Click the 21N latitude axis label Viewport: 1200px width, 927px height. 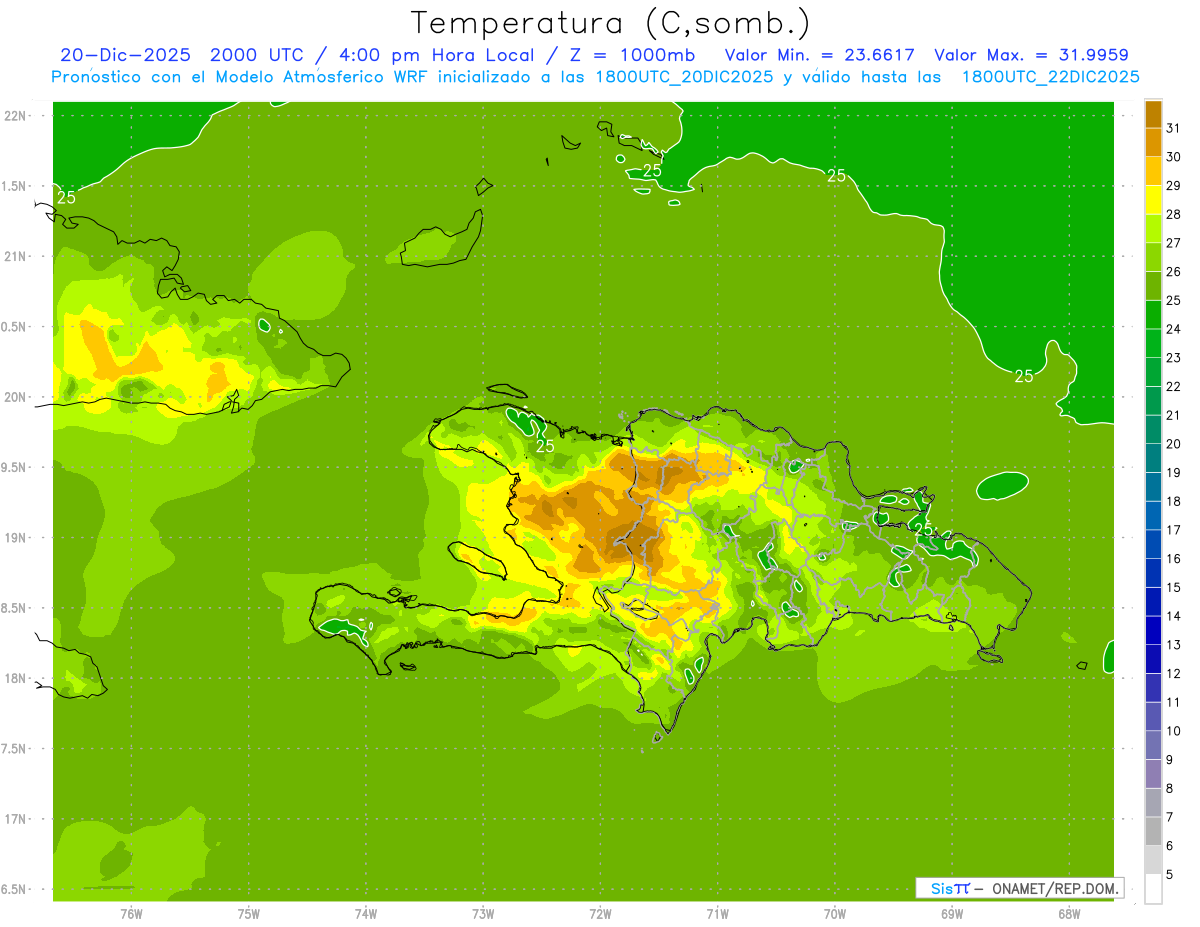point(16,256)
